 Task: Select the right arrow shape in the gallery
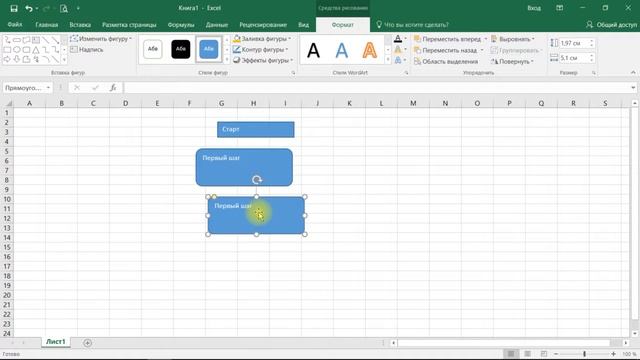coord(7,59)
